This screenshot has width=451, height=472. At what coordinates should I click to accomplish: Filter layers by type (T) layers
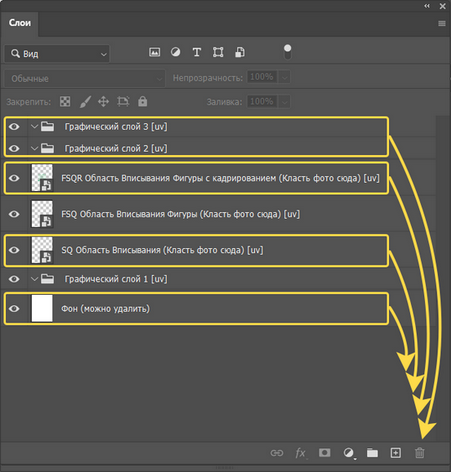[197, 52]
